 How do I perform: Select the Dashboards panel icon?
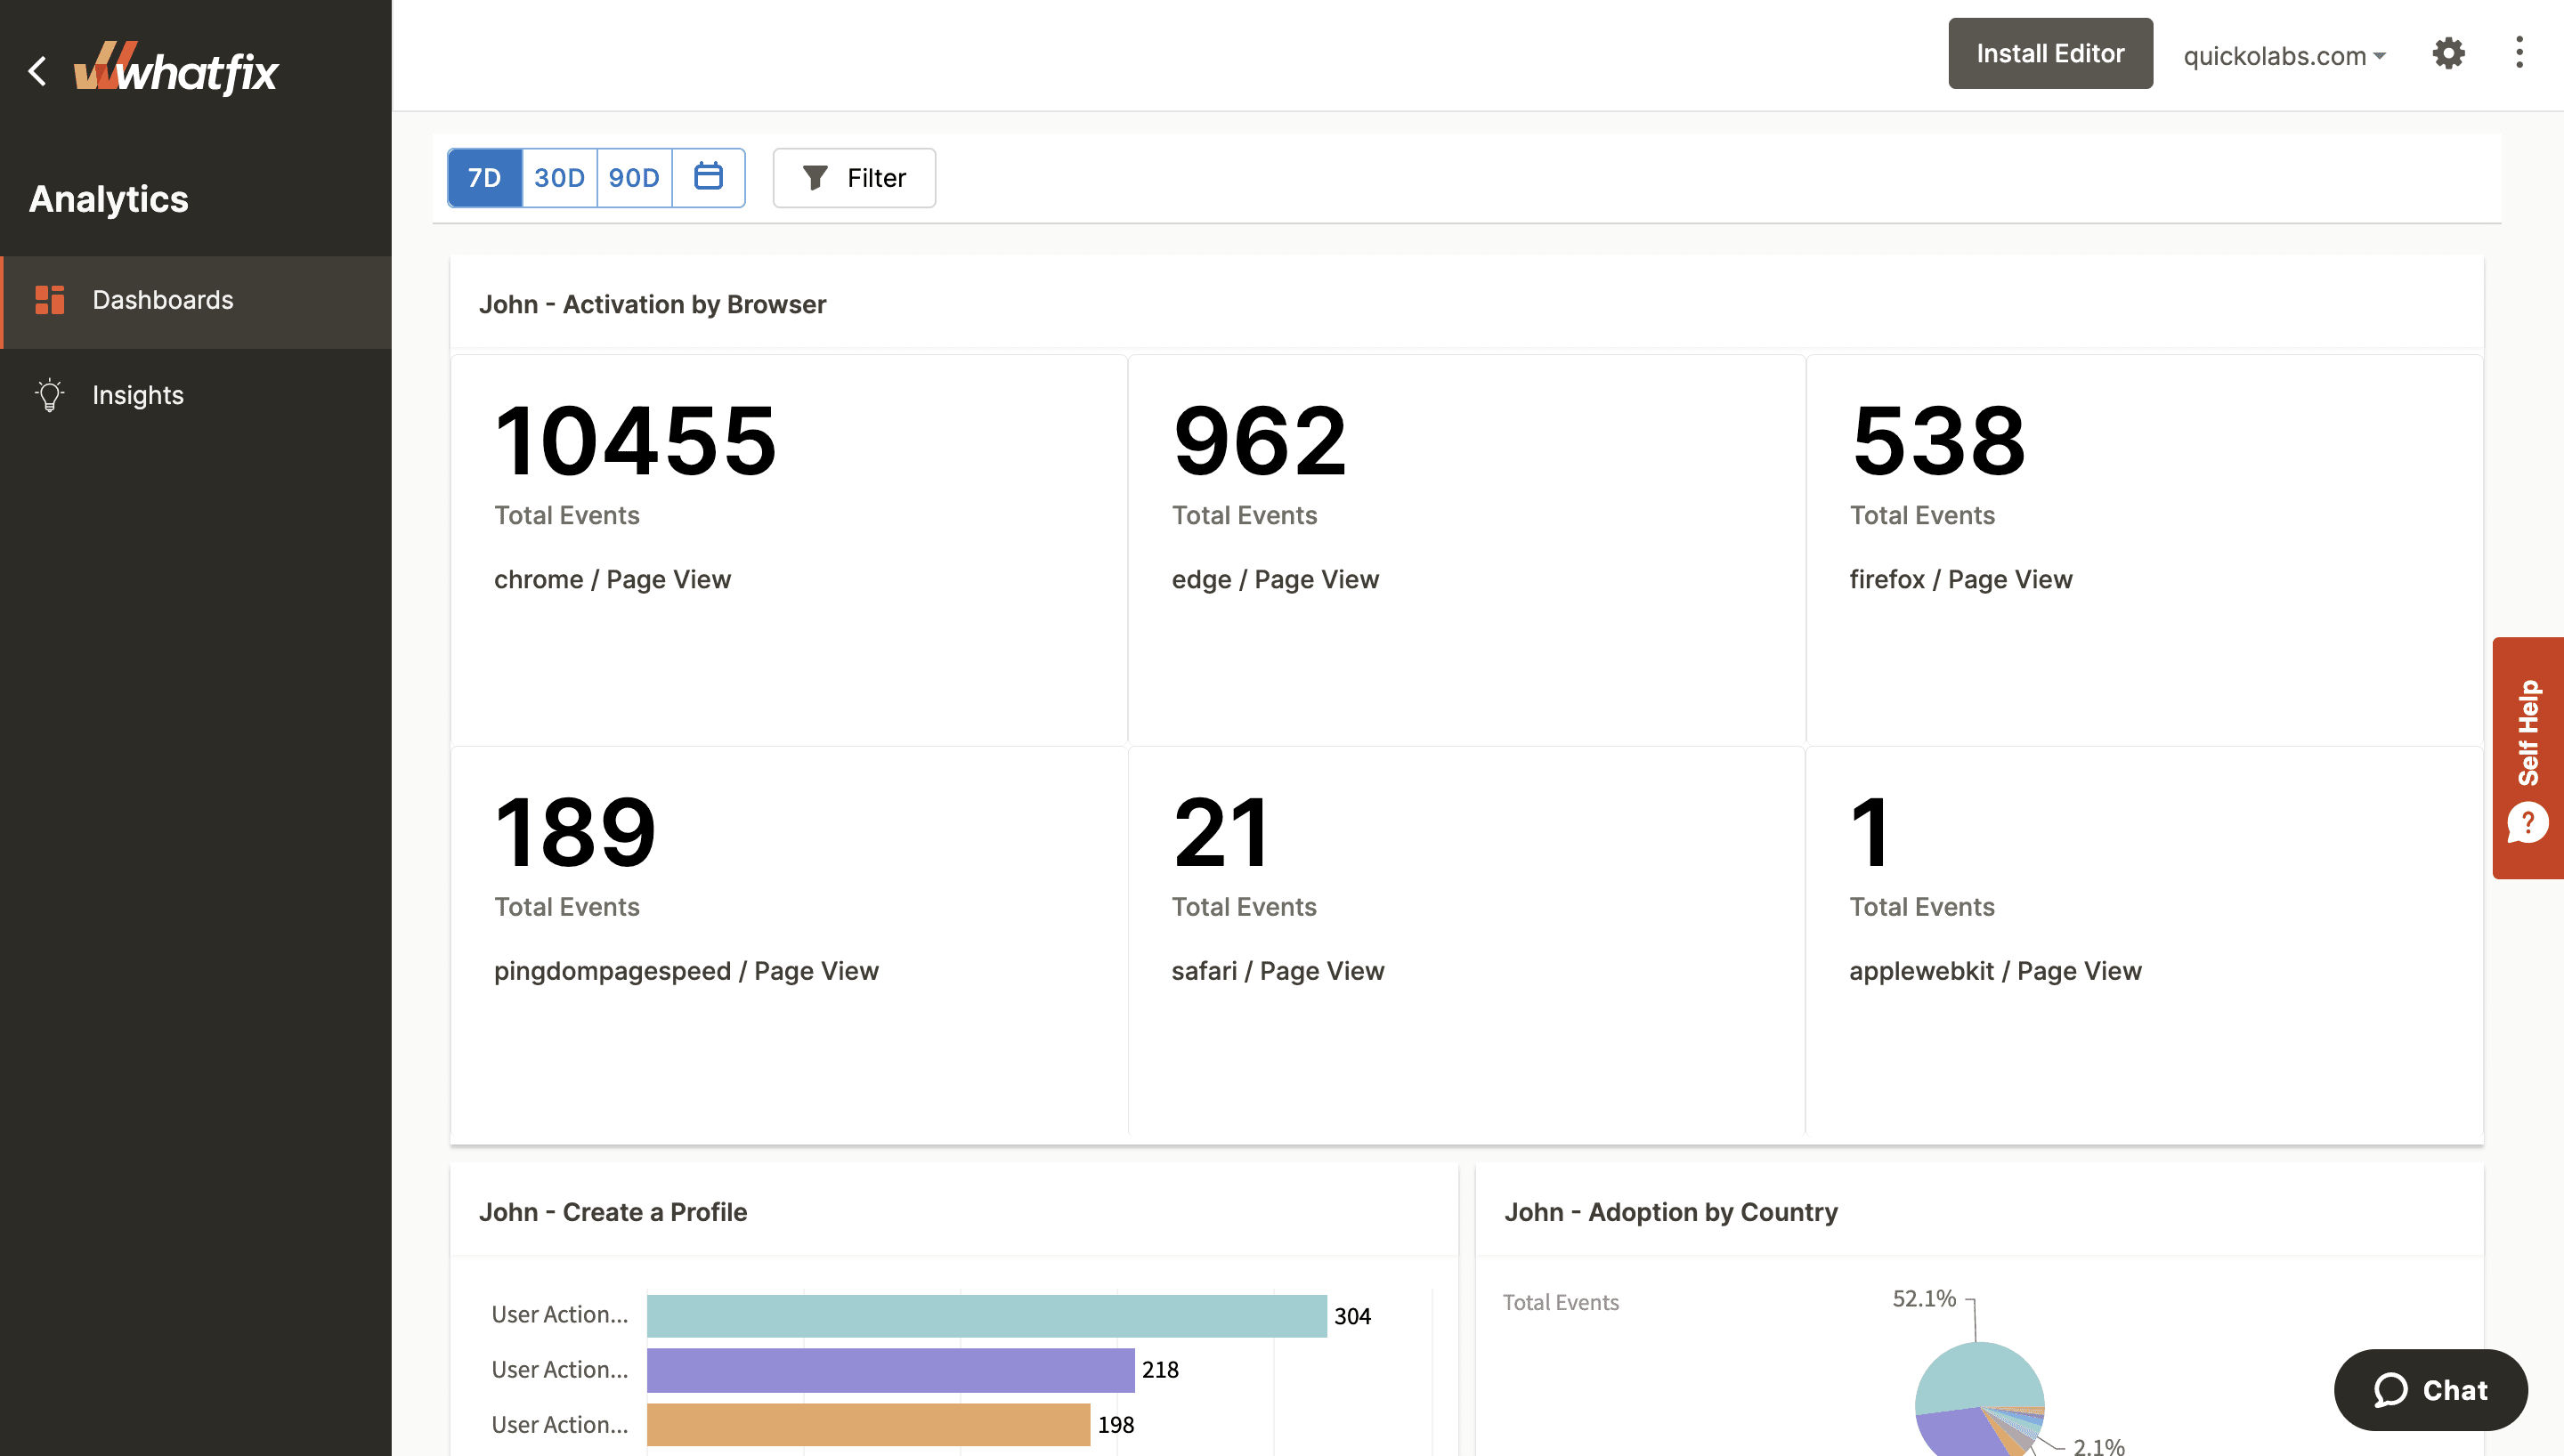pyautogui.click(x=49, y=299)
